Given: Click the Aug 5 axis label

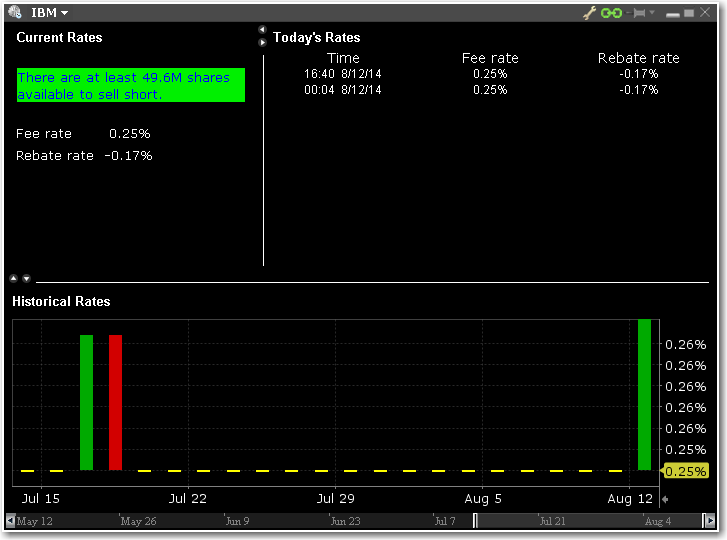Looking at the screenshot, I should pos(483,499).
